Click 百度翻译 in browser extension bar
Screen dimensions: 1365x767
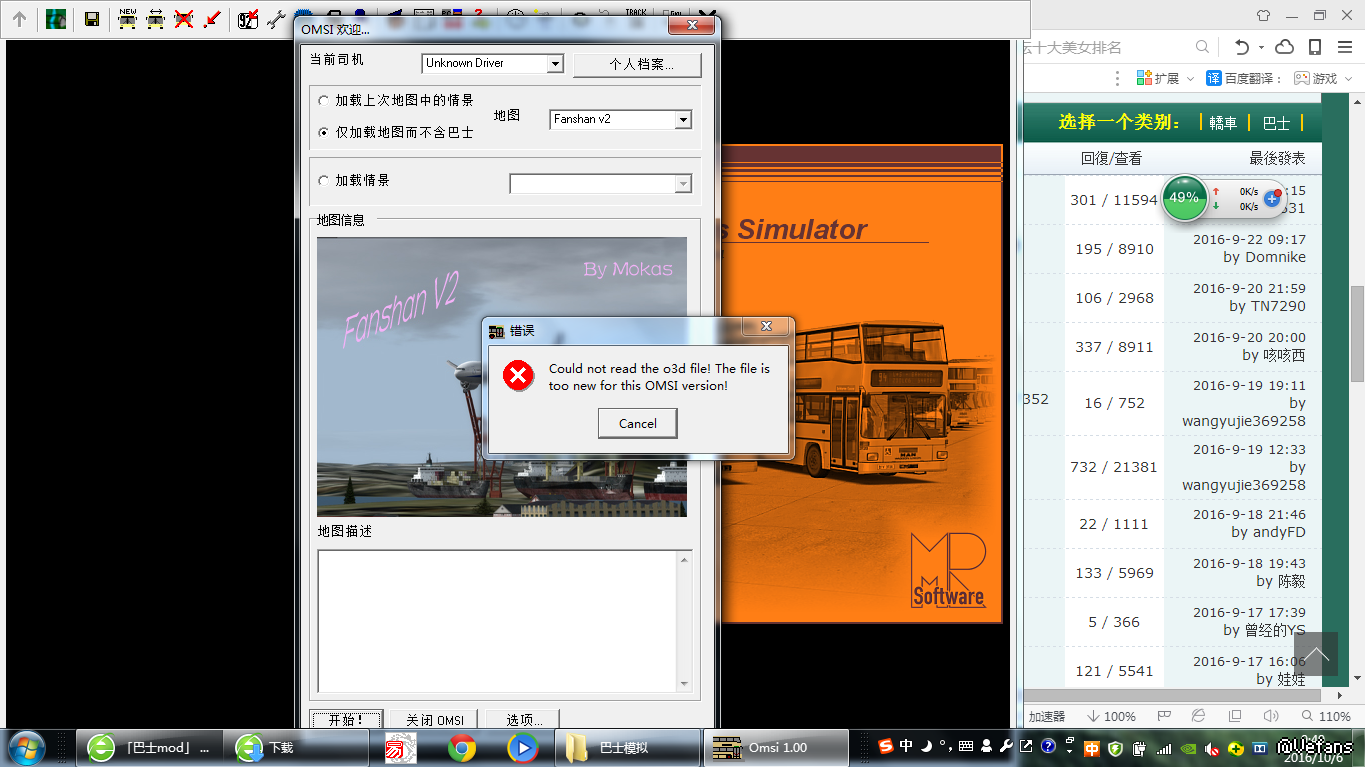coord(1245,78)
